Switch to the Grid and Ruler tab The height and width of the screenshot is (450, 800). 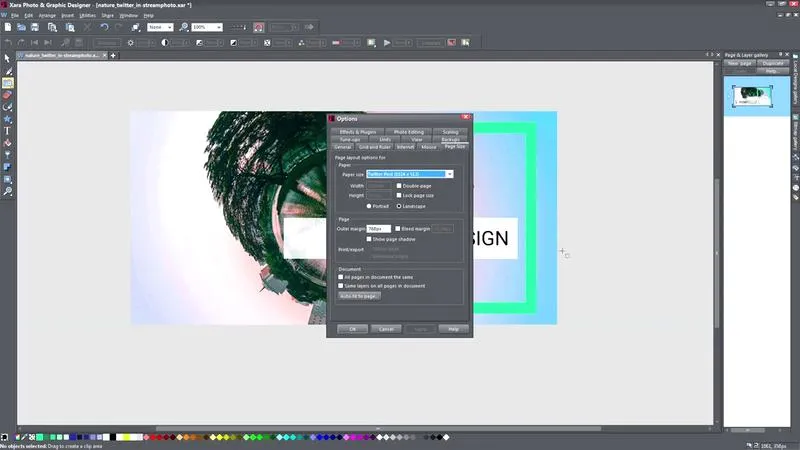point(375,147)
